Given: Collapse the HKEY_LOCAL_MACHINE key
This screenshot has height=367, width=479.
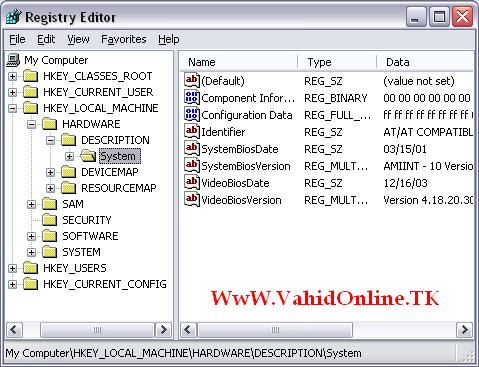Looking at the screenshot, I should pos(12,108).
